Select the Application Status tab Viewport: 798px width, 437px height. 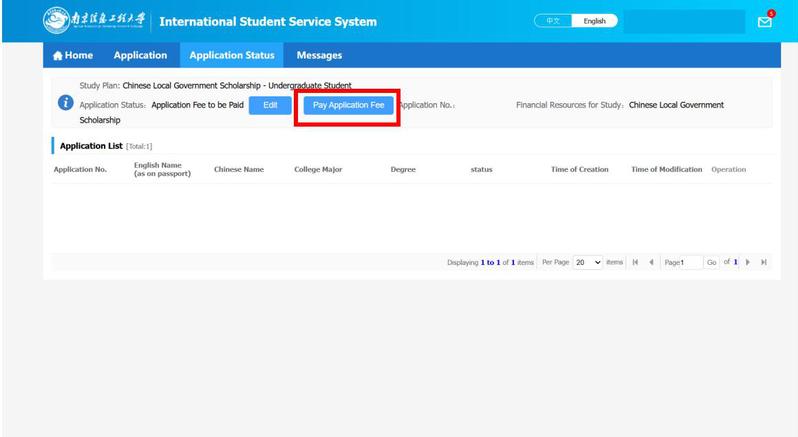231,55
